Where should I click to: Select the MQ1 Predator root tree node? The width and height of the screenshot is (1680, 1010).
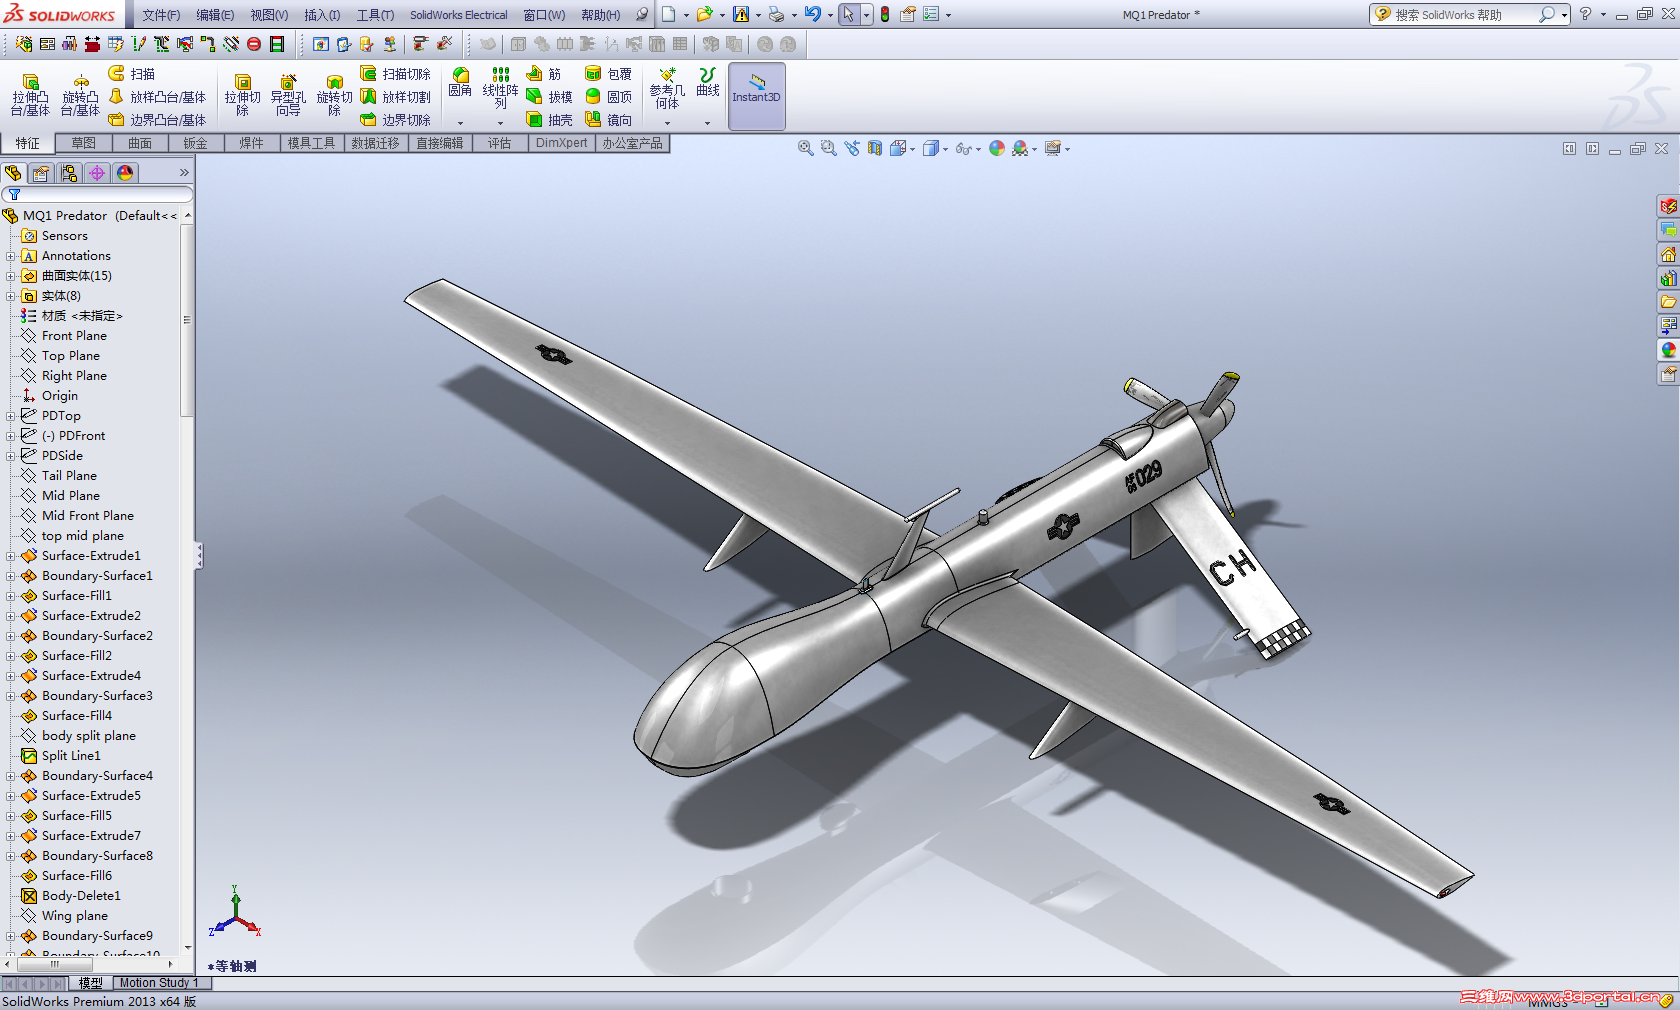coord(90,216)
